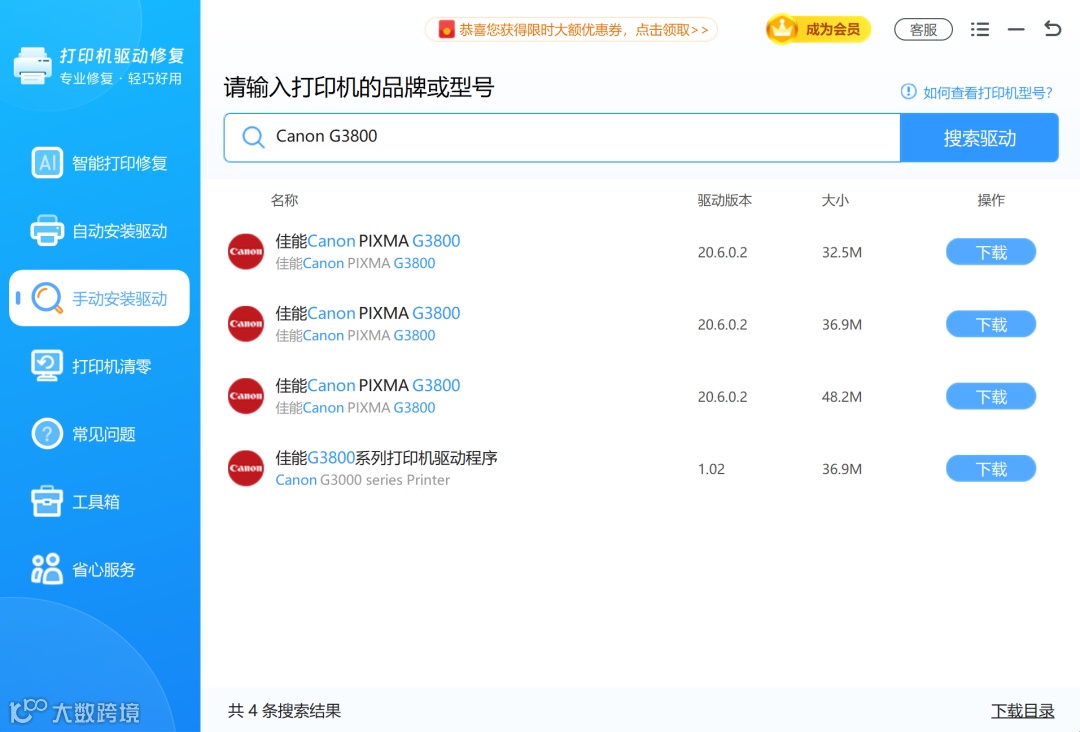Click the printer logo icon in sidebar header
The image size is (1080, 732).
click(x=32, y=66)
